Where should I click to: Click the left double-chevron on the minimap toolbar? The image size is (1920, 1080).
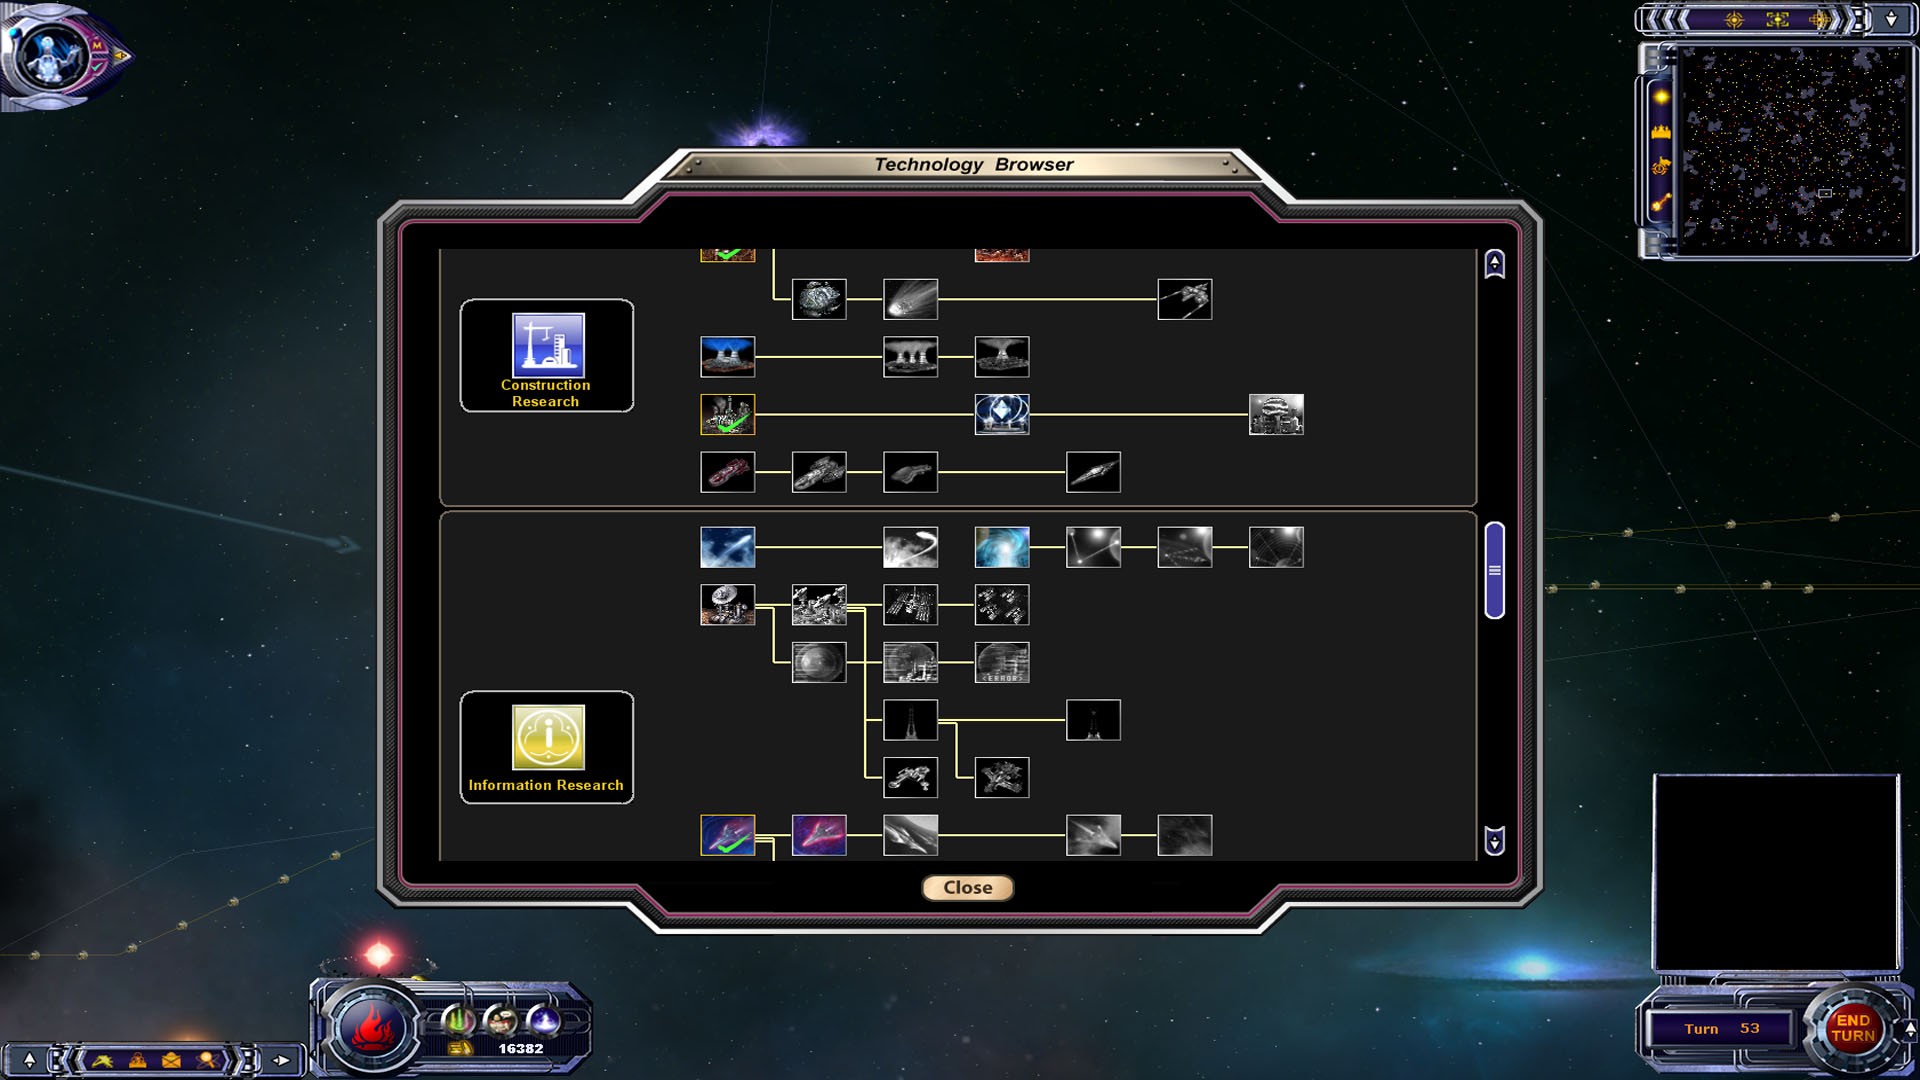coord(1665,19)
